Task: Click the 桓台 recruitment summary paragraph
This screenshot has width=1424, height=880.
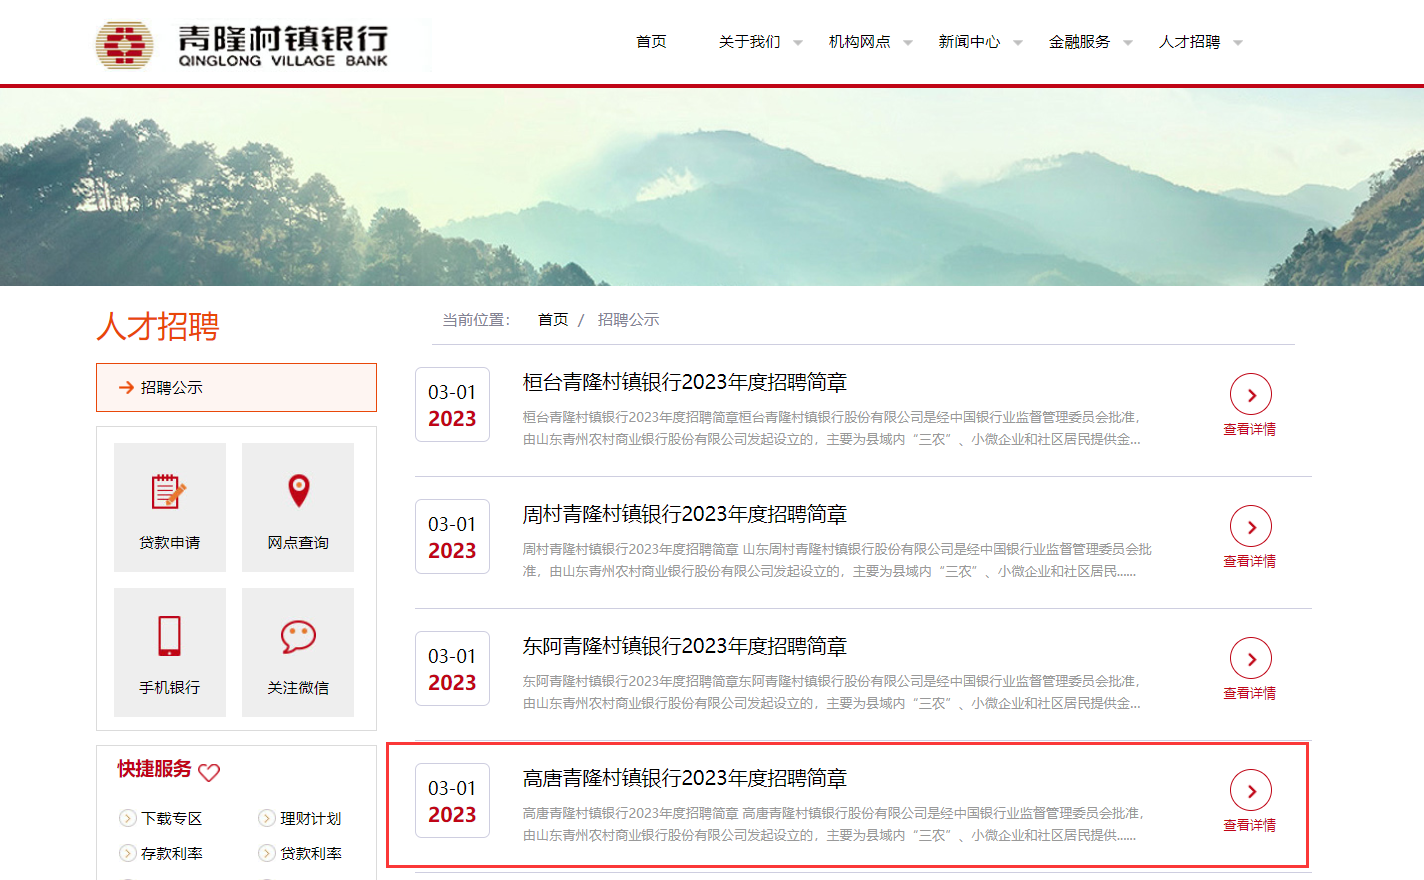Action: pos(832,428)
